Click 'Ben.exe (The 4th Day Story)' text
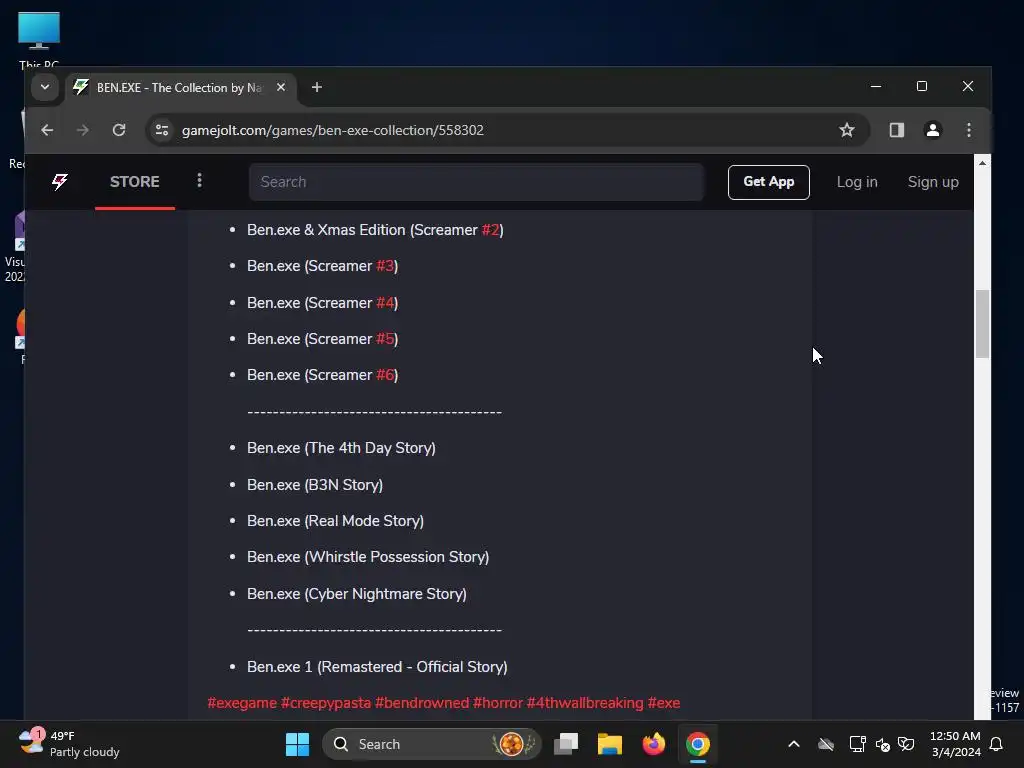This screenshot has width=1024, height=768. (341, 448)
